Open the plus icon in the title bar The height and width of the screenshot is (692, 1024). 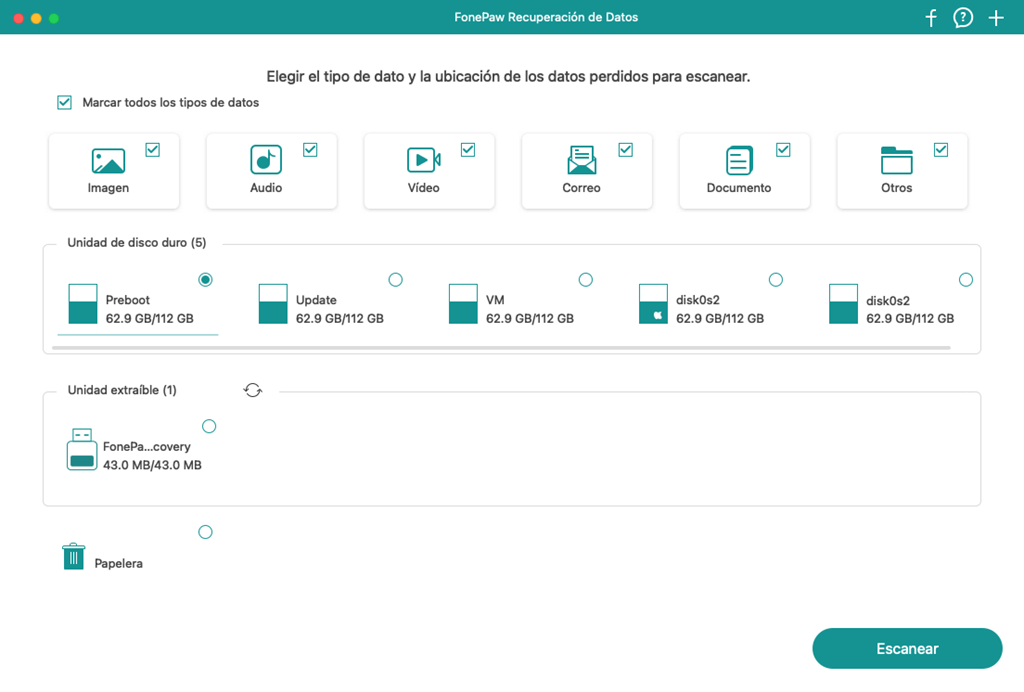click(x=996, y=17)
